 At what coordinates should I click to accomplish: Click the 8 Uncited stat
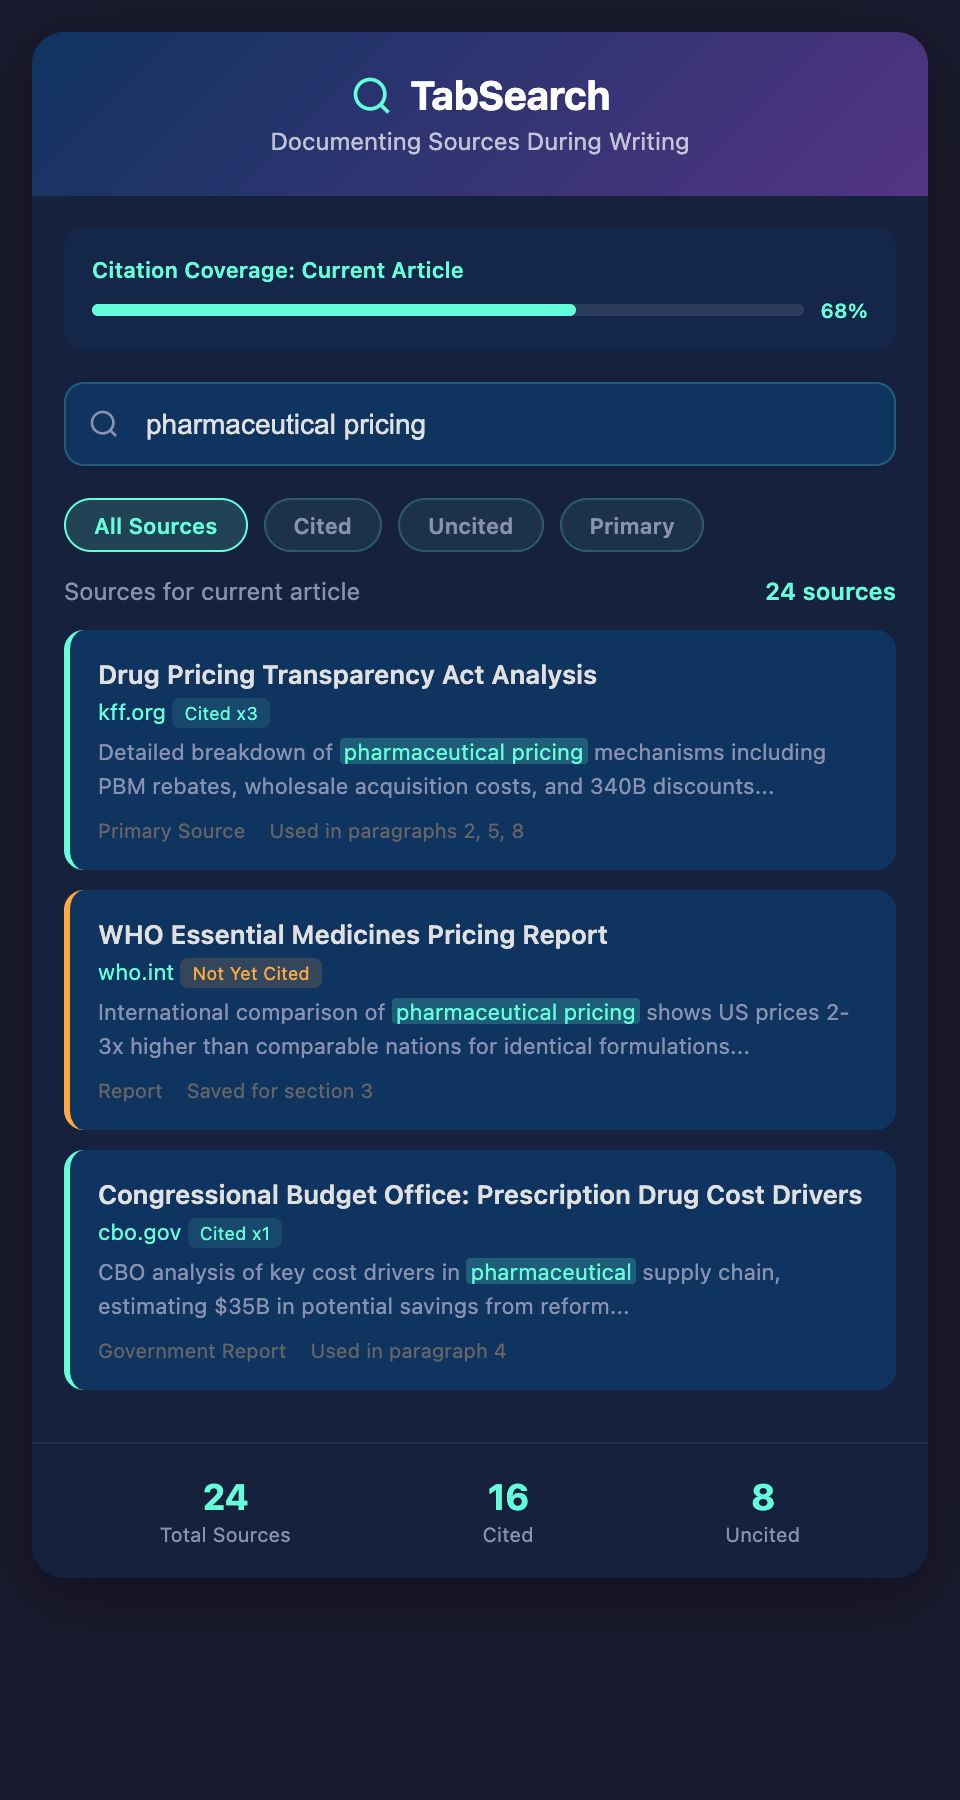pyautogui.click(x=762, y=1512)
